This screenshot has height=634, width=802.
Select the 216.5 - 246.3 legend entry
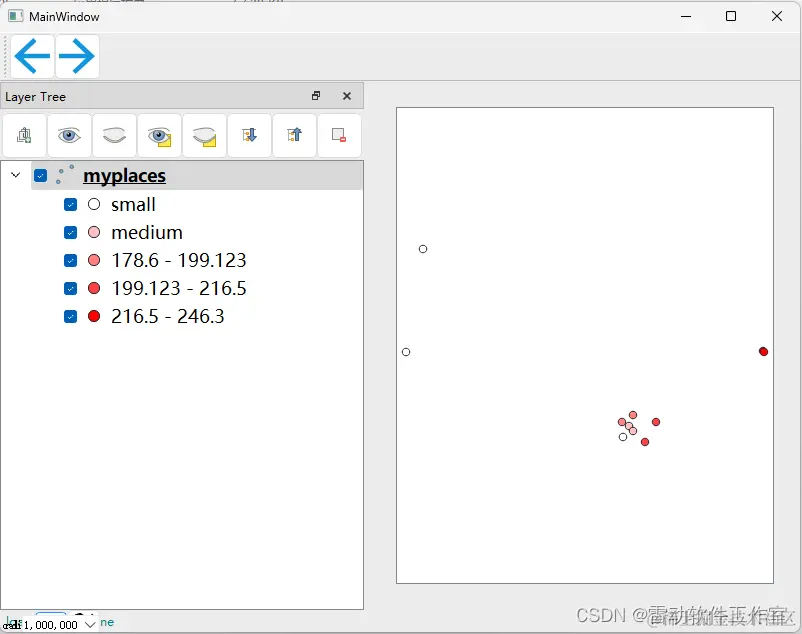[167, 316]
